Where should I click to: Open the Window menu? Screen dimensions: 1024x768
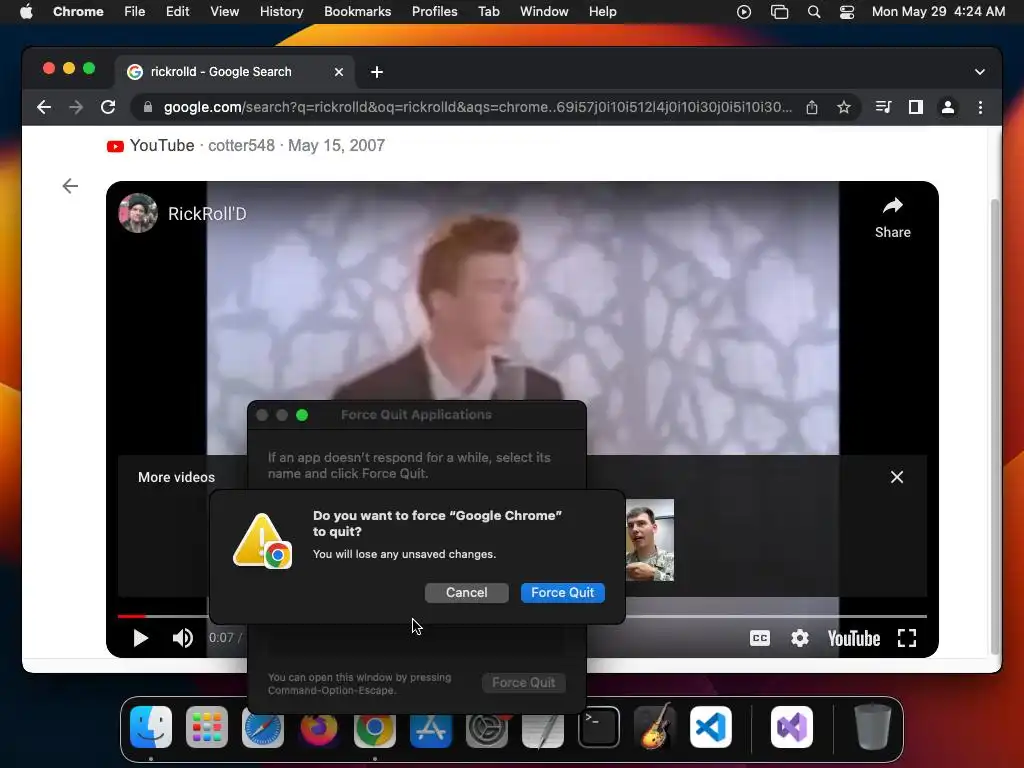pos(544,12)
